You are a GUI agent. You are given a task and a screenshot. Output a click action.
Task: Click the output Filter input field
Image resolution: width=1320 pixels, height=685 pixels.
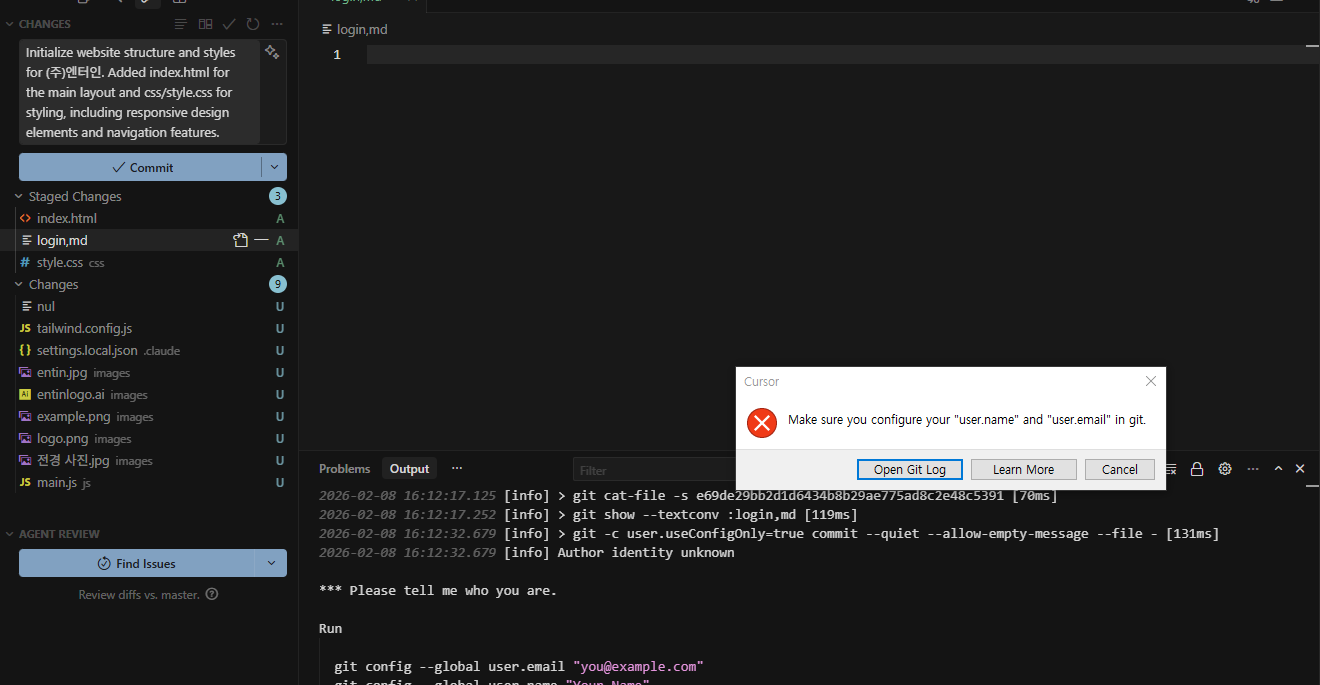point(655,470)
